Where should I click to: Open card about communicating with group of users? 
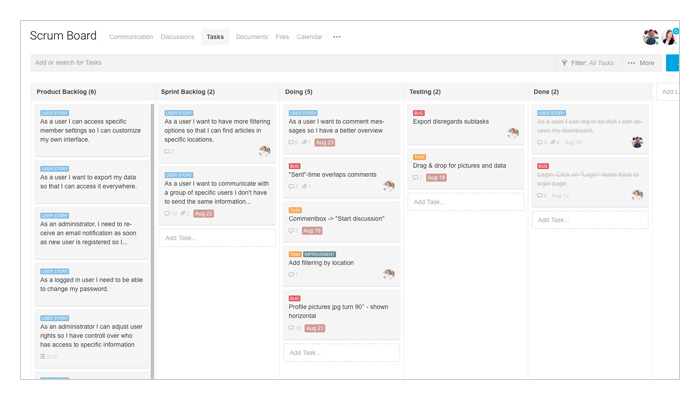pyautogui.click(x=217, y=195)
